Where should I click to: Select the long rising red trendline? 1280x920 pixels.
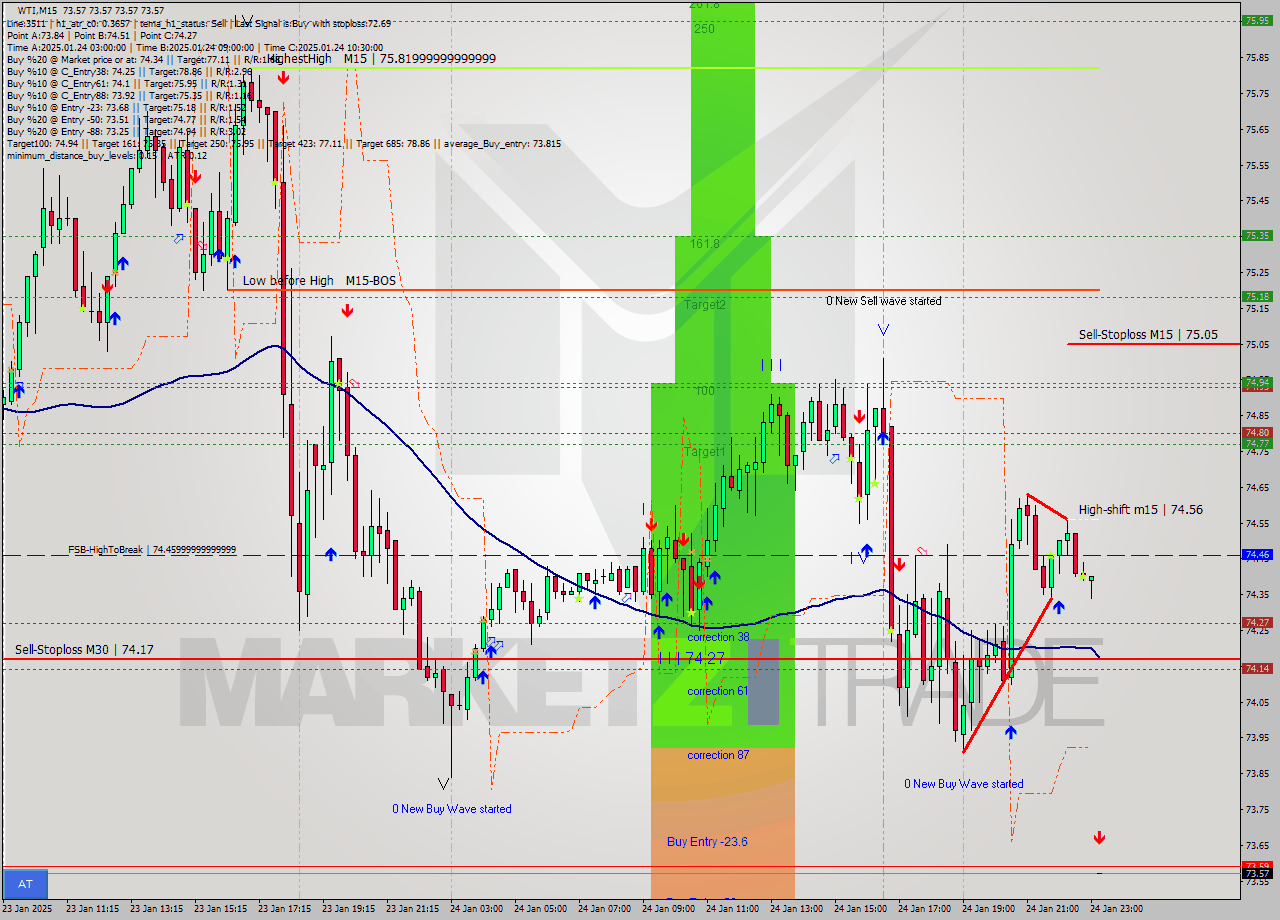1007,675
